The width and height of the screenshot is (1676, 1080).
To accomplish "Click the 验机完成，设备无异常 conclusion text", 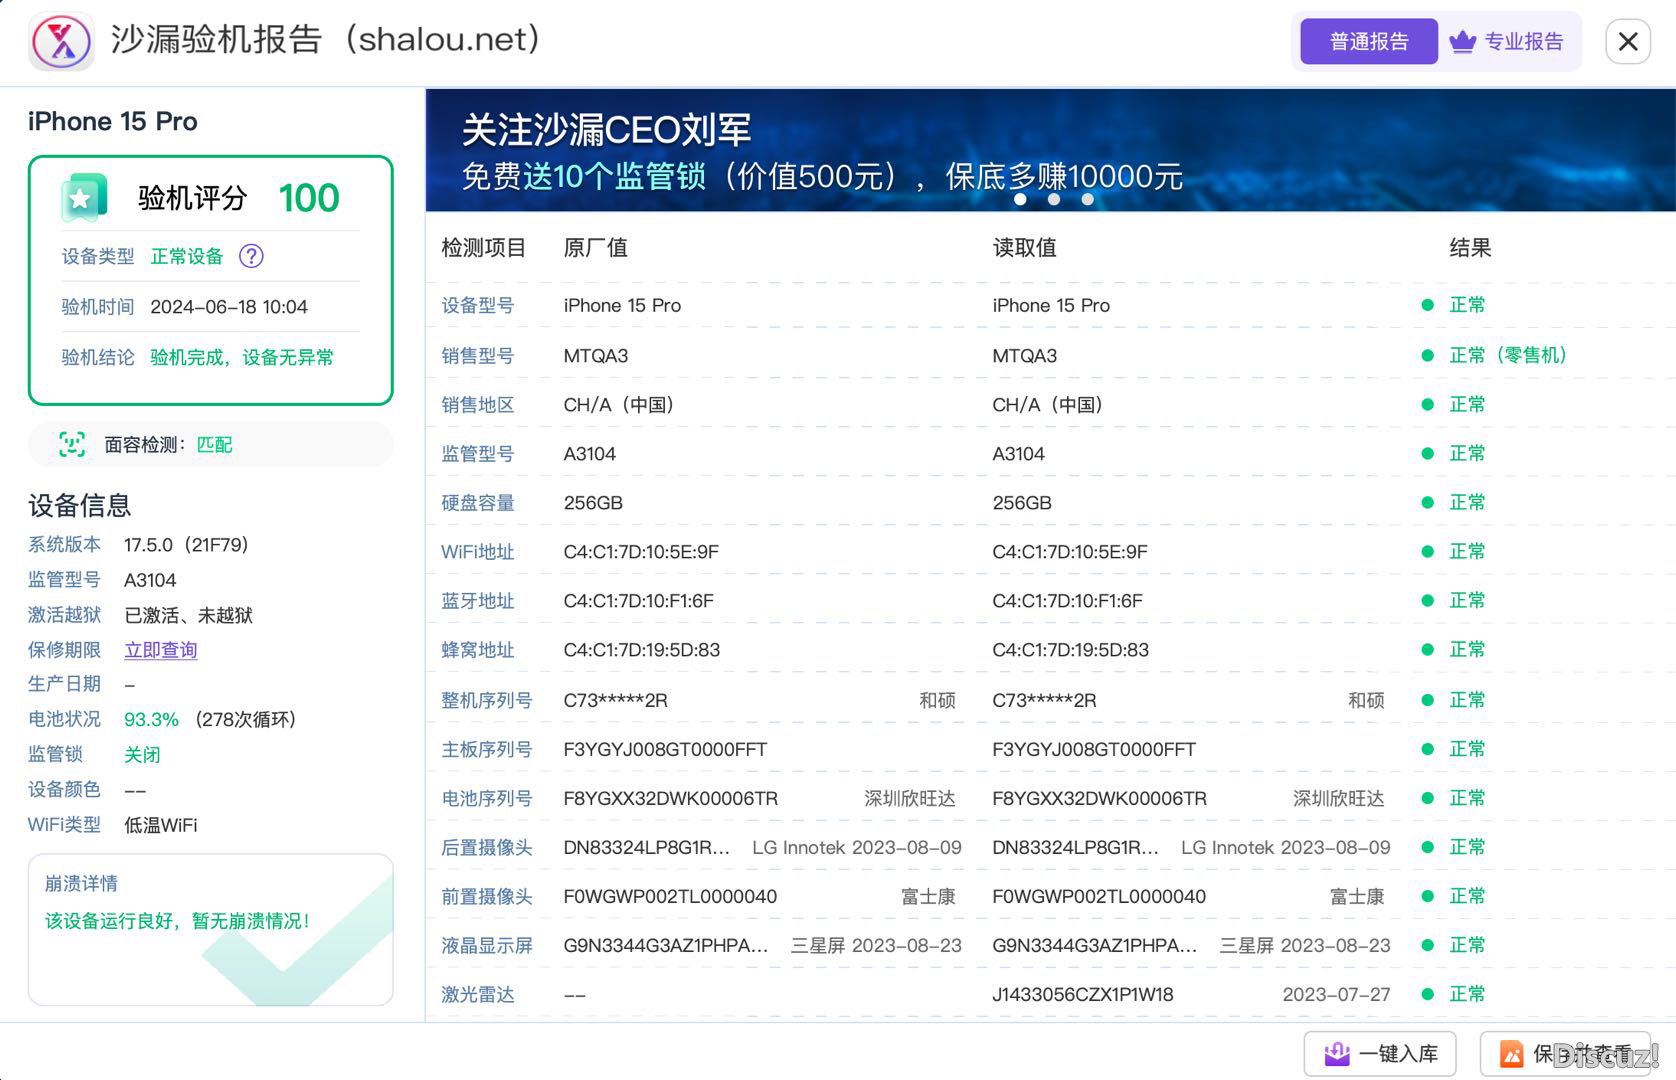I will (242, 358).
